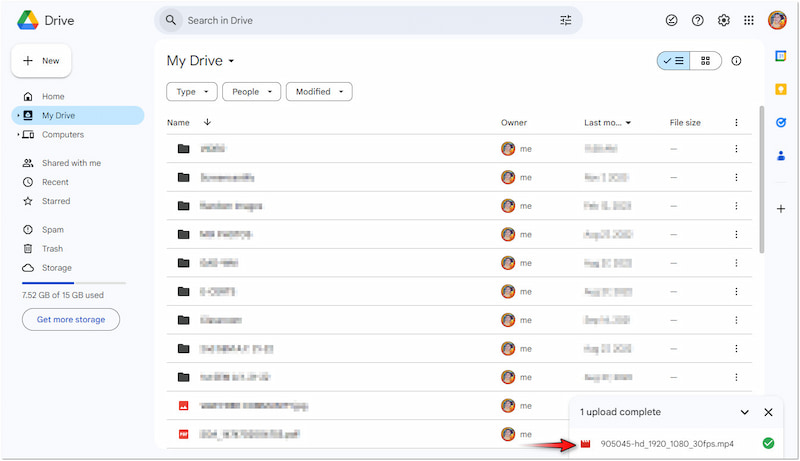This screenshot has width=800, height=461.
Task: Open Google Keep side panel
Action: [x=781, y=89]
